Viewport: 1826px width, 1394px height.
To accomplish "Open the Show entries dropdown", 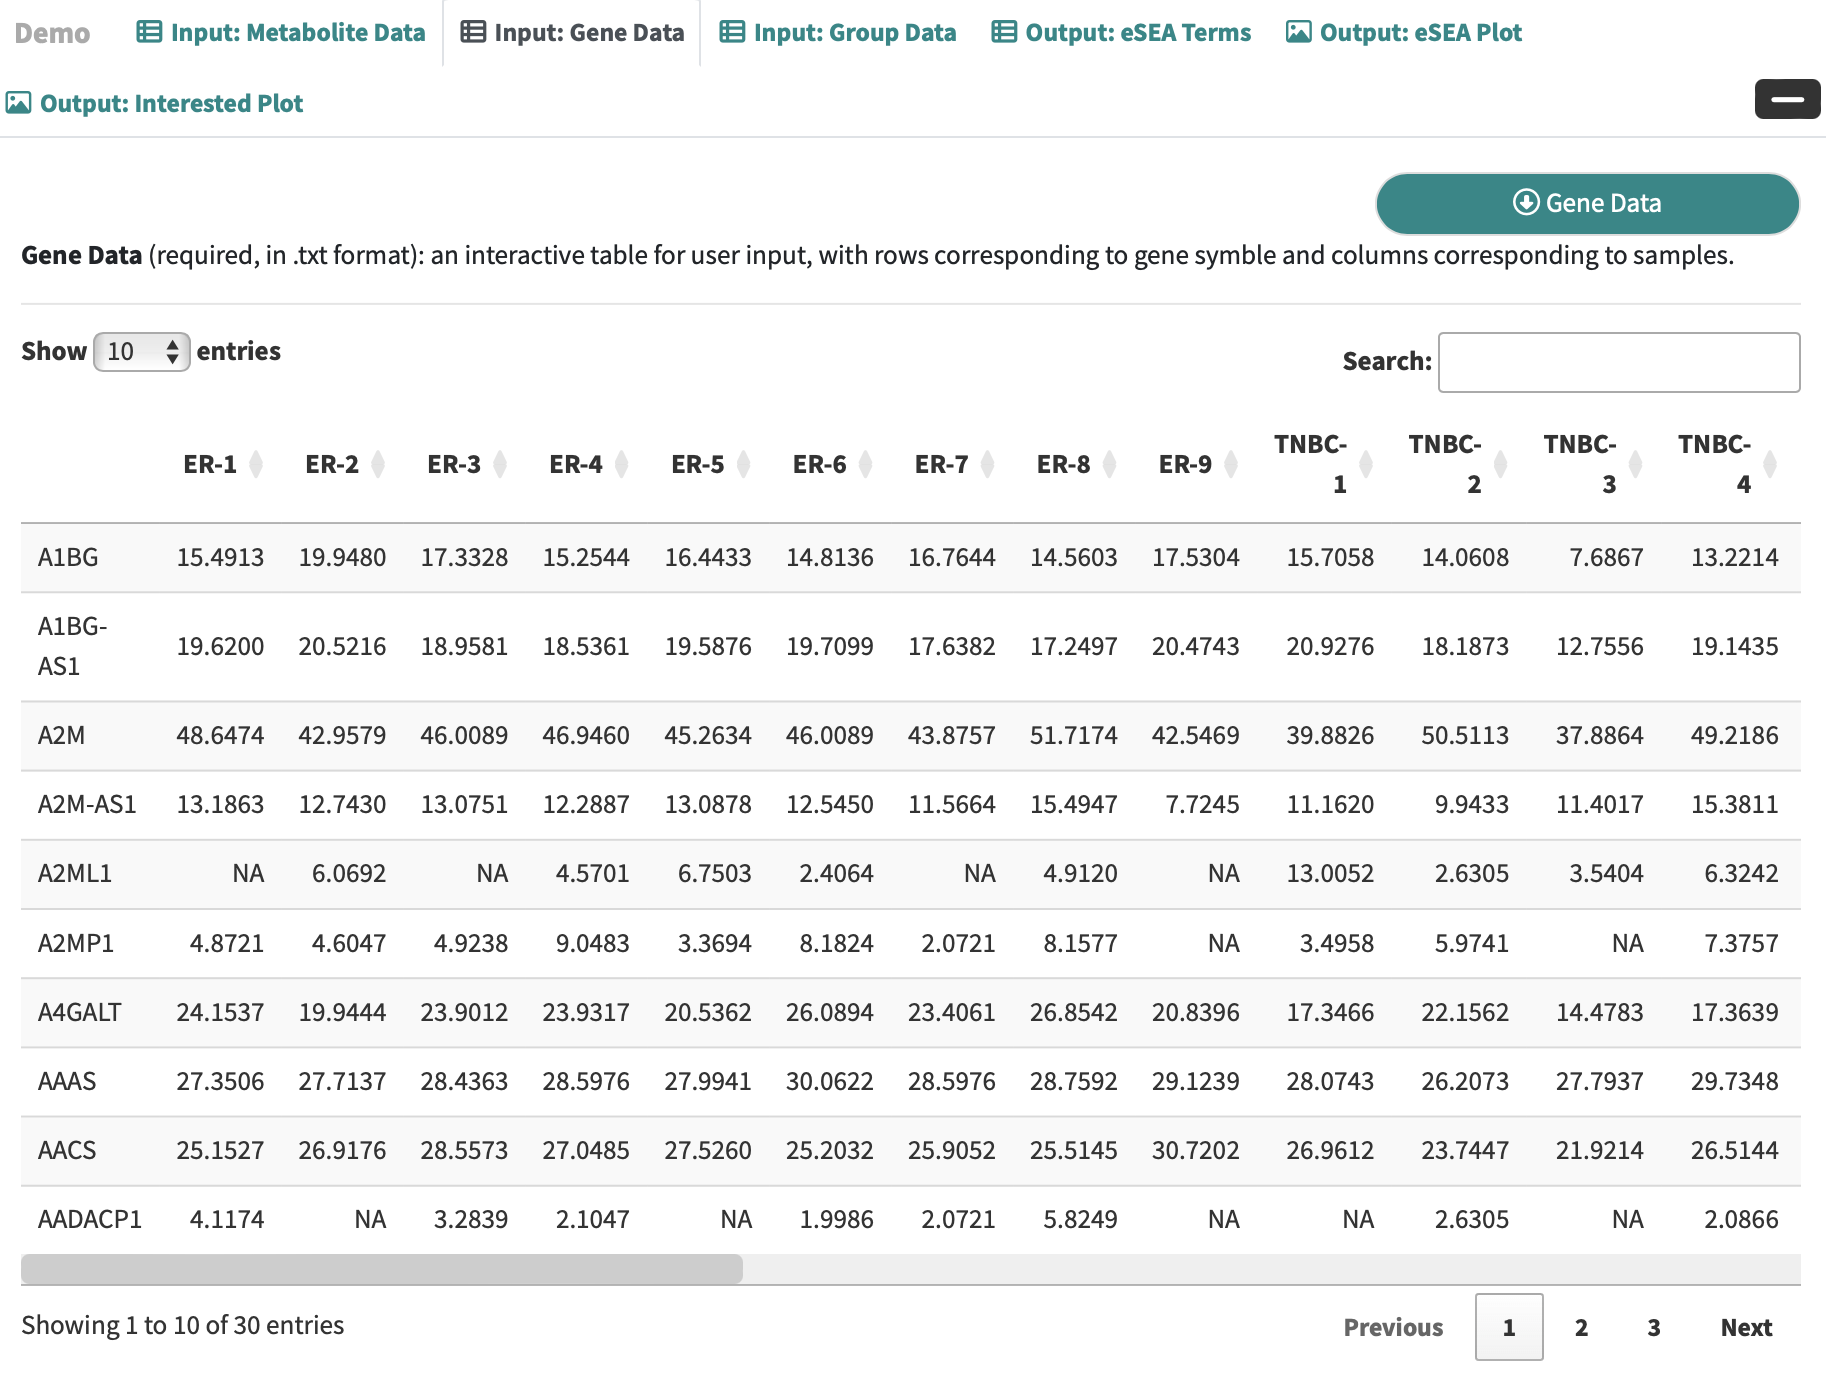I will 141,352.
